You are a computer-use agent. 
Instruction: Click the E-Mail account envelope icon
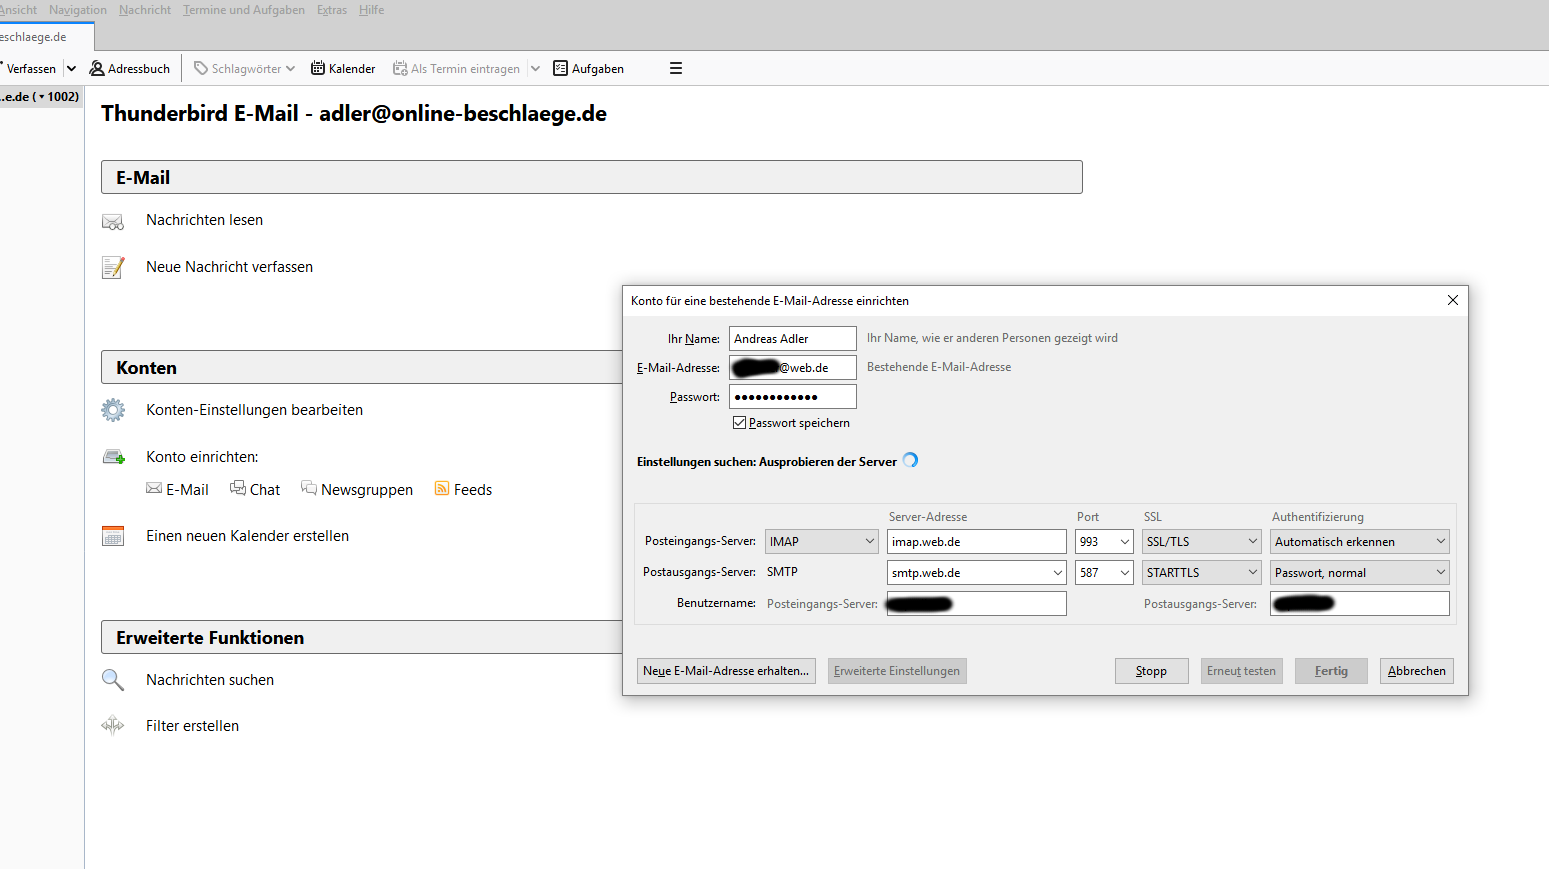pos(154,488)
